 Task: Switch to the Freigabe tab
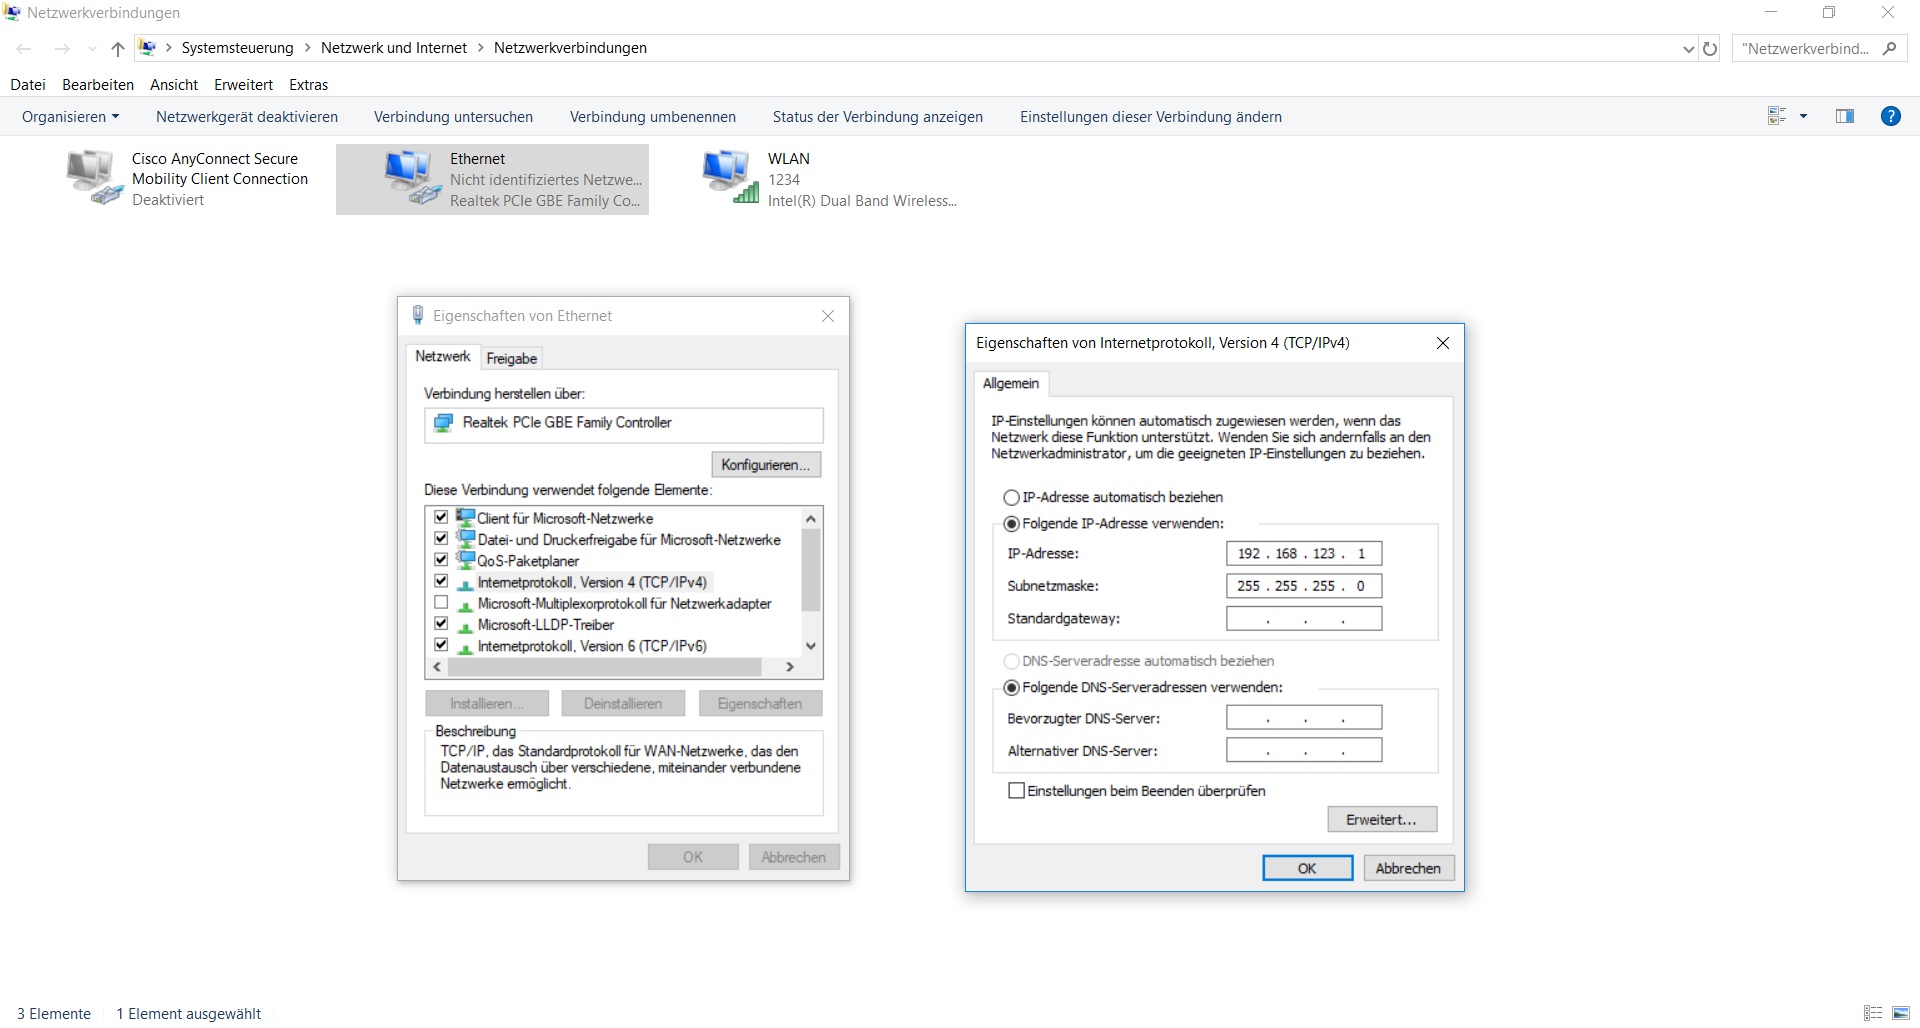tap(512, 358)
